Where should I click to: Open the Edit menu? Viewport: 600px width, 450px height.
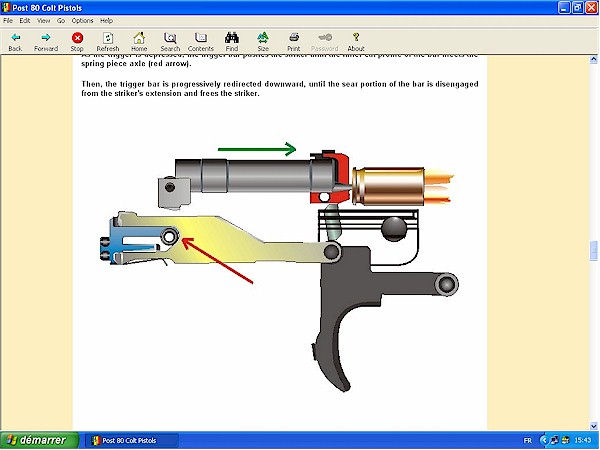click(25, 21)
